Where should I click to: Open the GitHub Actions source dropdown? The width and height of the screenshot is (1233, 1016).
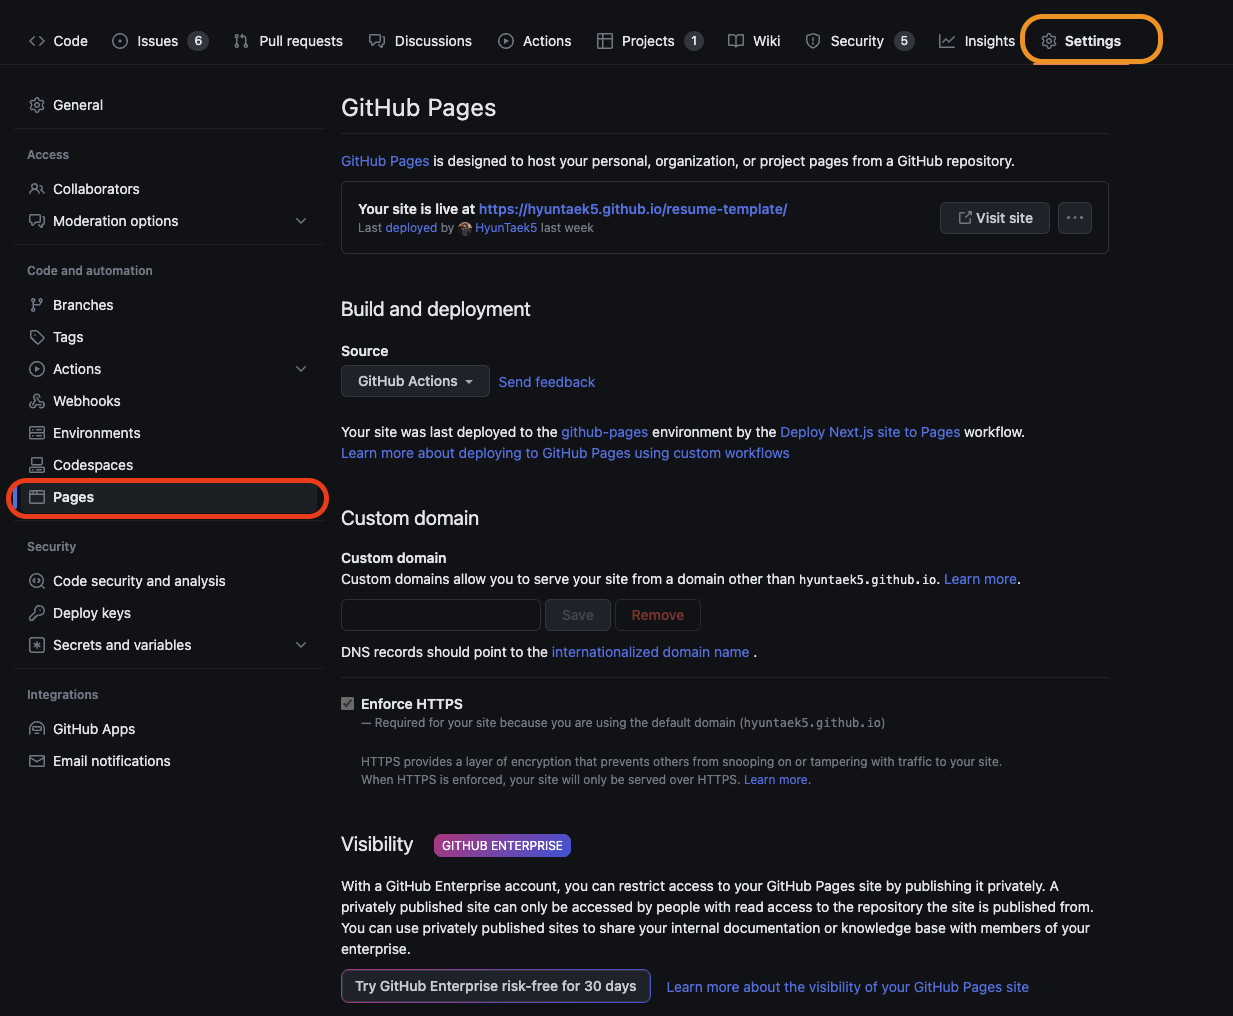click(x=415, y=381)
